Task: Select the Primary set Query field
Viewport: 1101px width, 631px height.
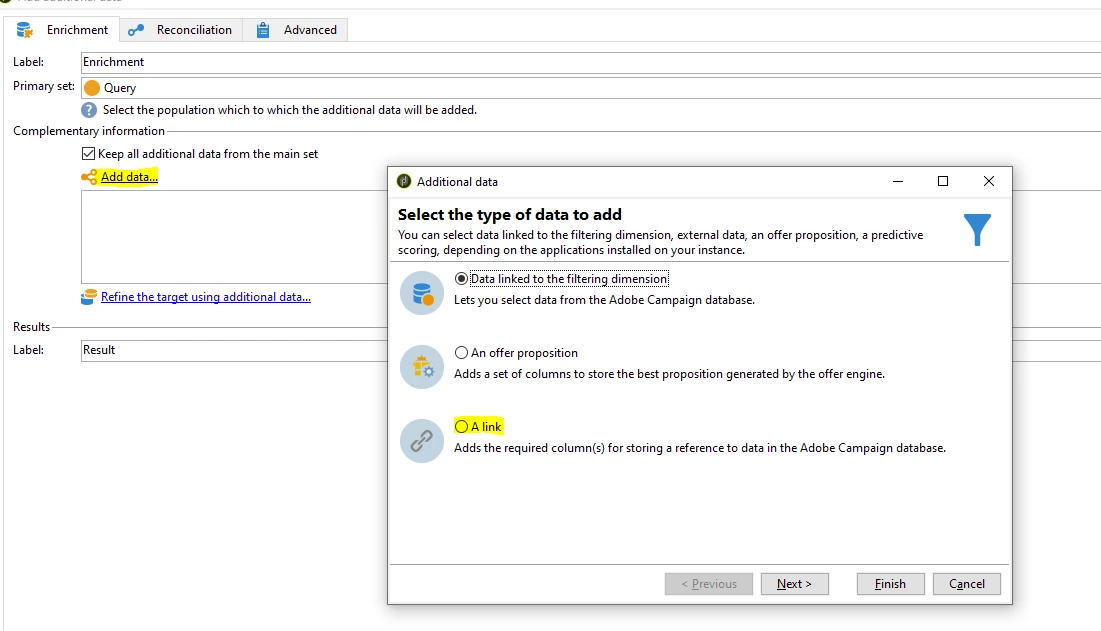Action: click(591, 88)
